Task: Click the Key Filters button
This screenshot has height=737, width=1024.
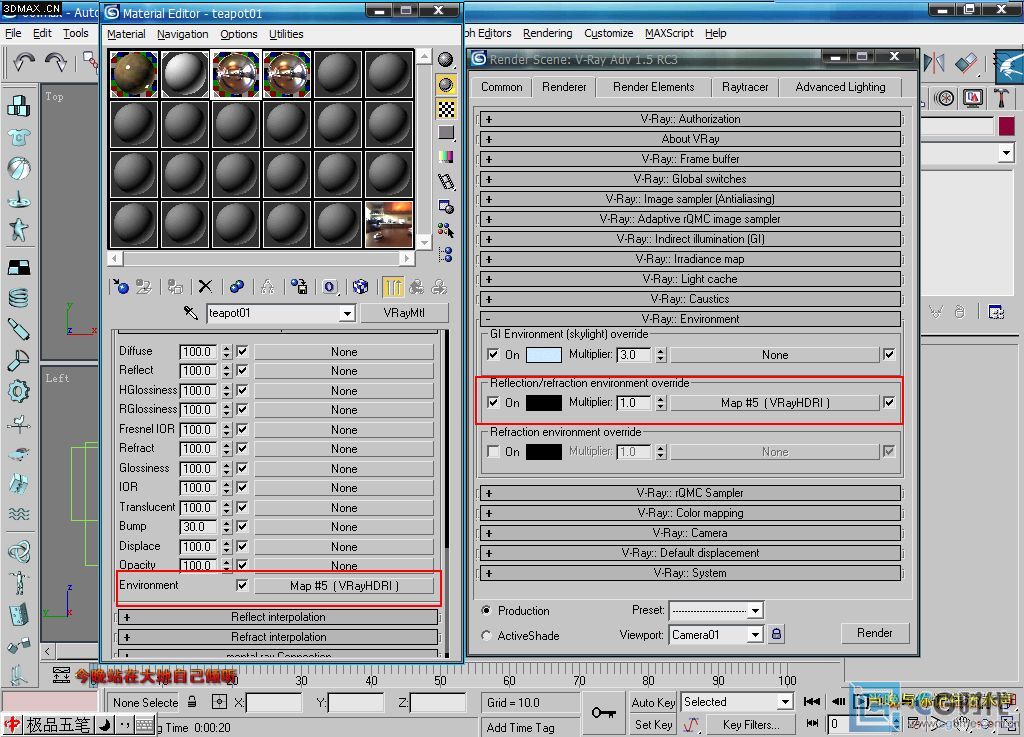Action: pos(750,725)
